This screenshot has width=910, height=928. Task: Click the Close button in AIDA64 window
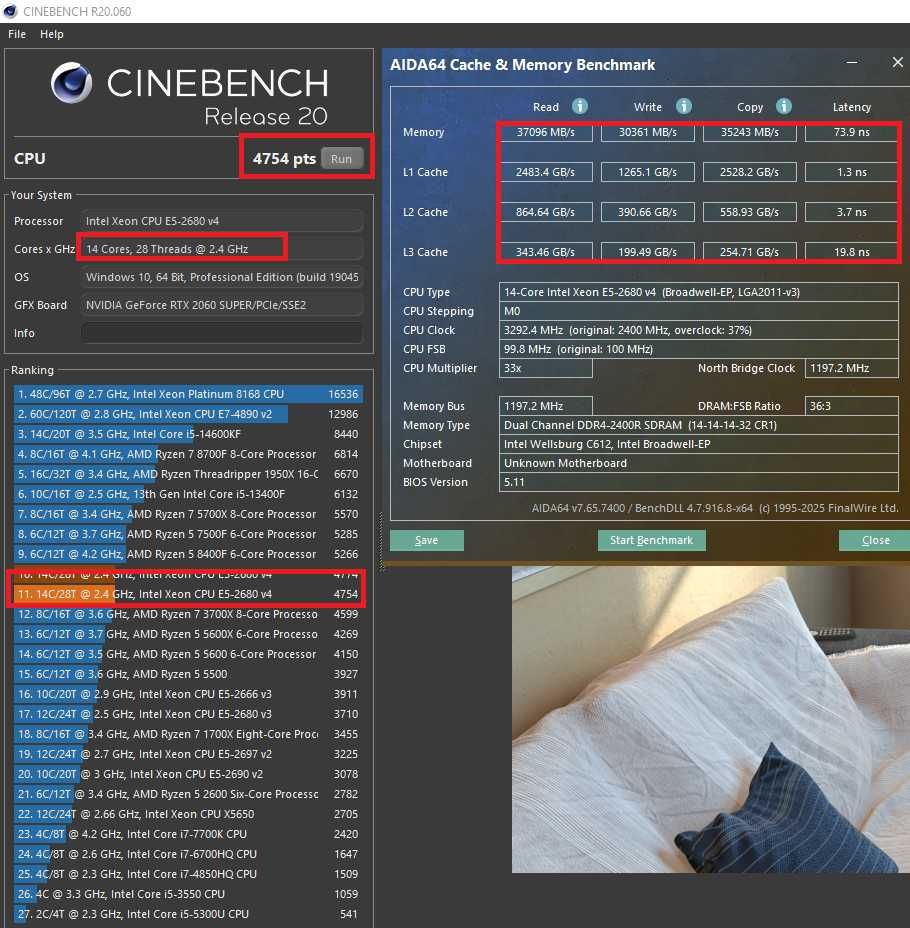pyautogui.click(x=875, y=540)
